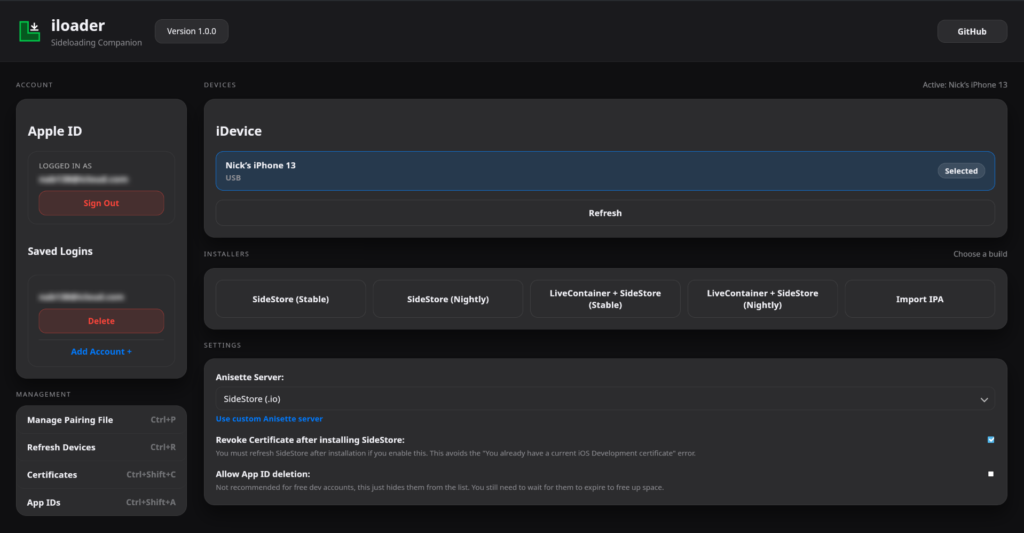Refresh the iDevice list
The width and height of the screenshot is (1024, 533).
click(x=605, y=213)
